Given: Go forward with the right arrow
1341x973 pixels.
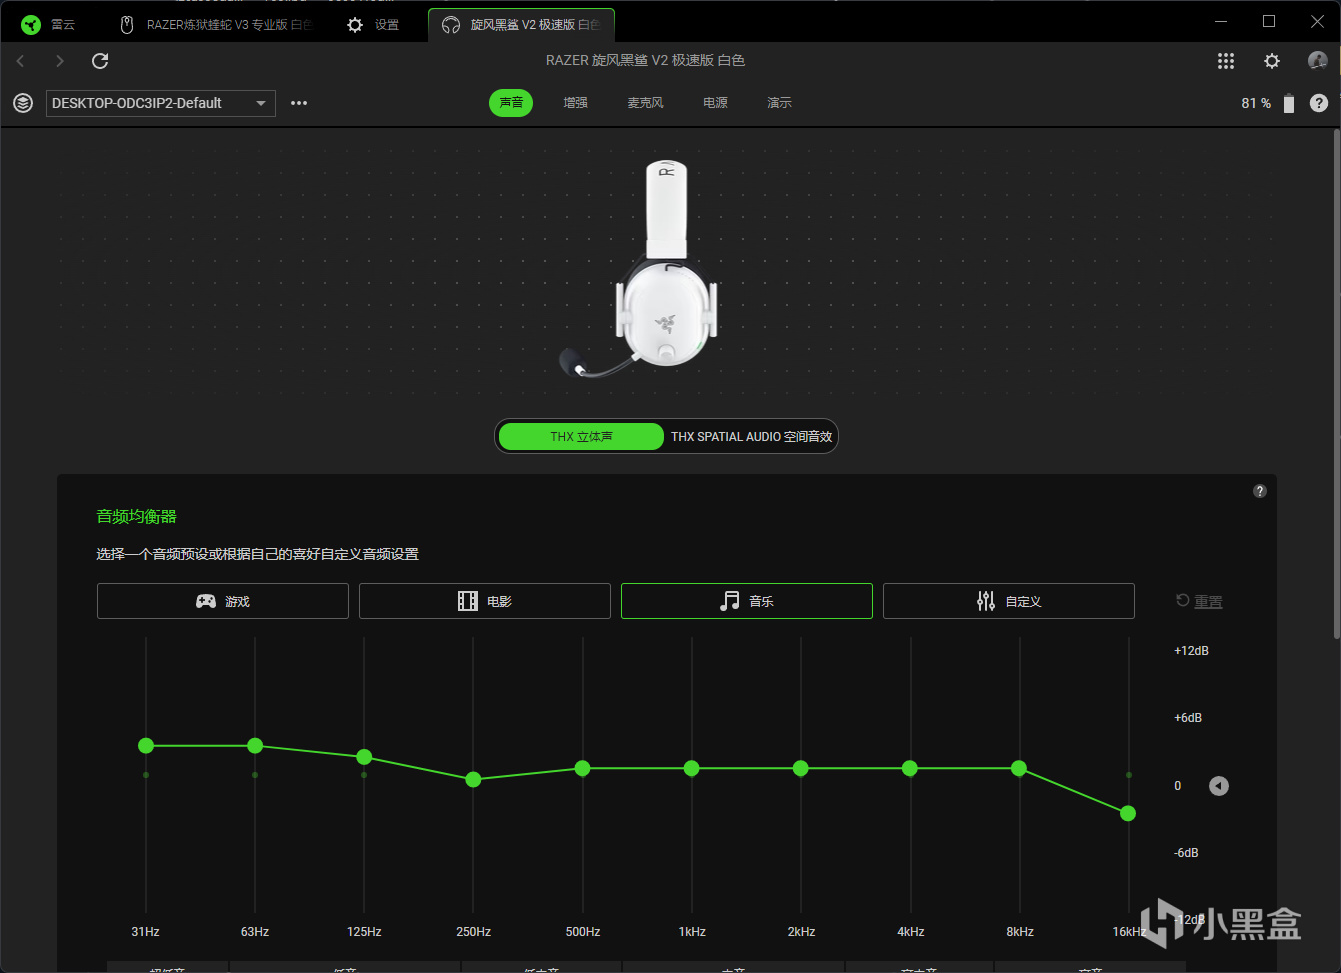Looking at the screenshot, I should tap(60, 61).
